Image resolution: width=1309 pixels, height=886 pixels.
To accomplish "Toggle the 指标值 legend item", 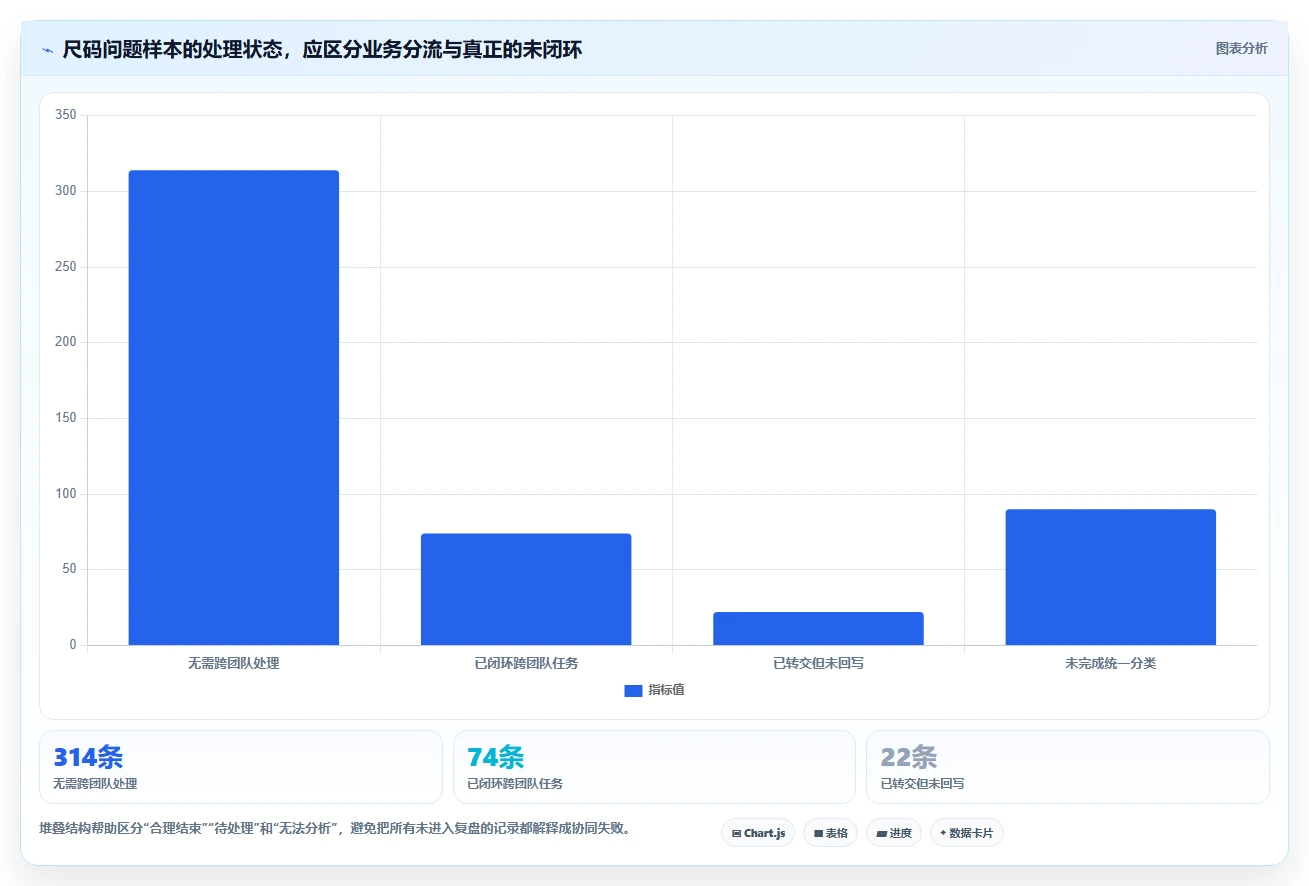I will (x=654, y=690).
